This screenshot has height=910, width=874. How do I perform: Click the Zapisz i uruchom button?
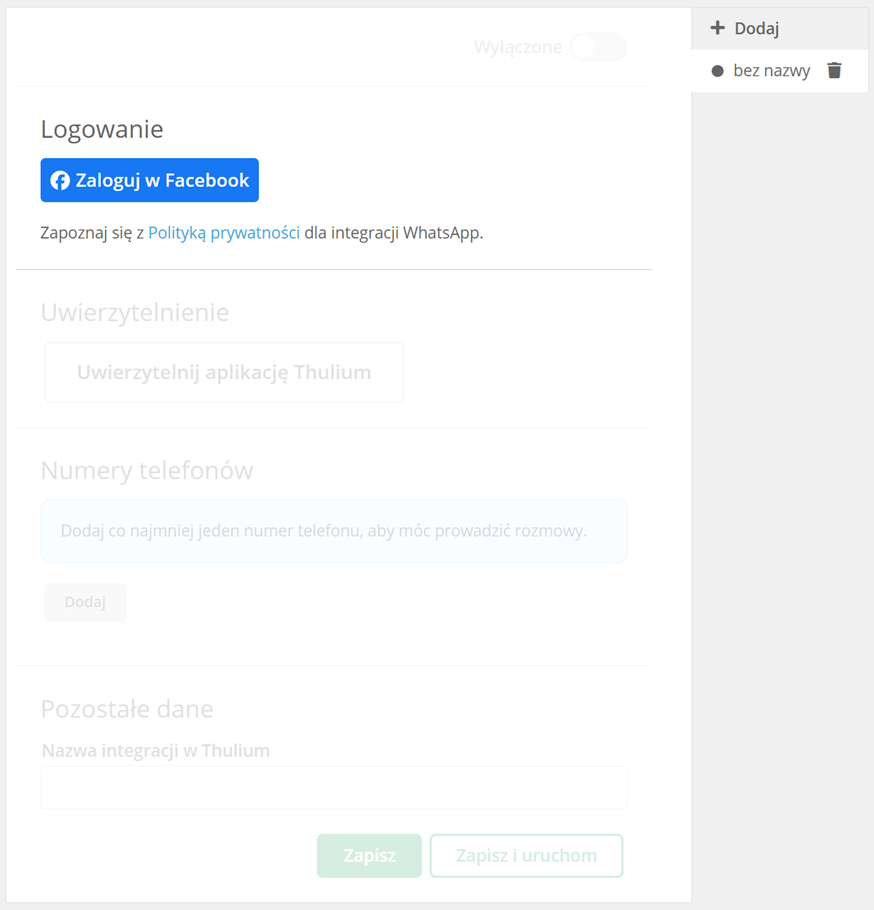click(x=526, y=855)
